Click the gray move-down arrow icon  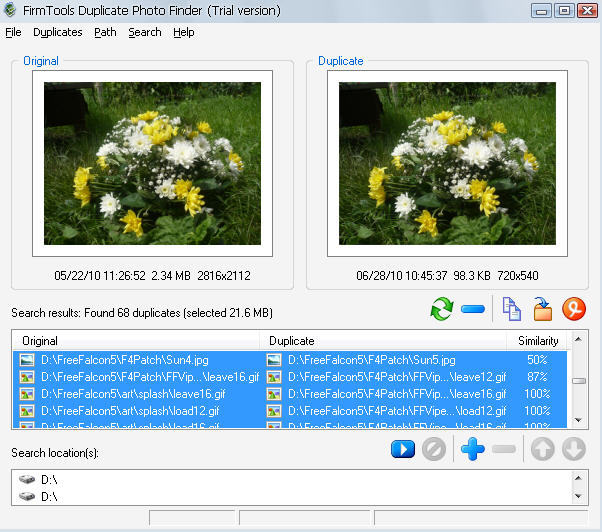(574, 449)
